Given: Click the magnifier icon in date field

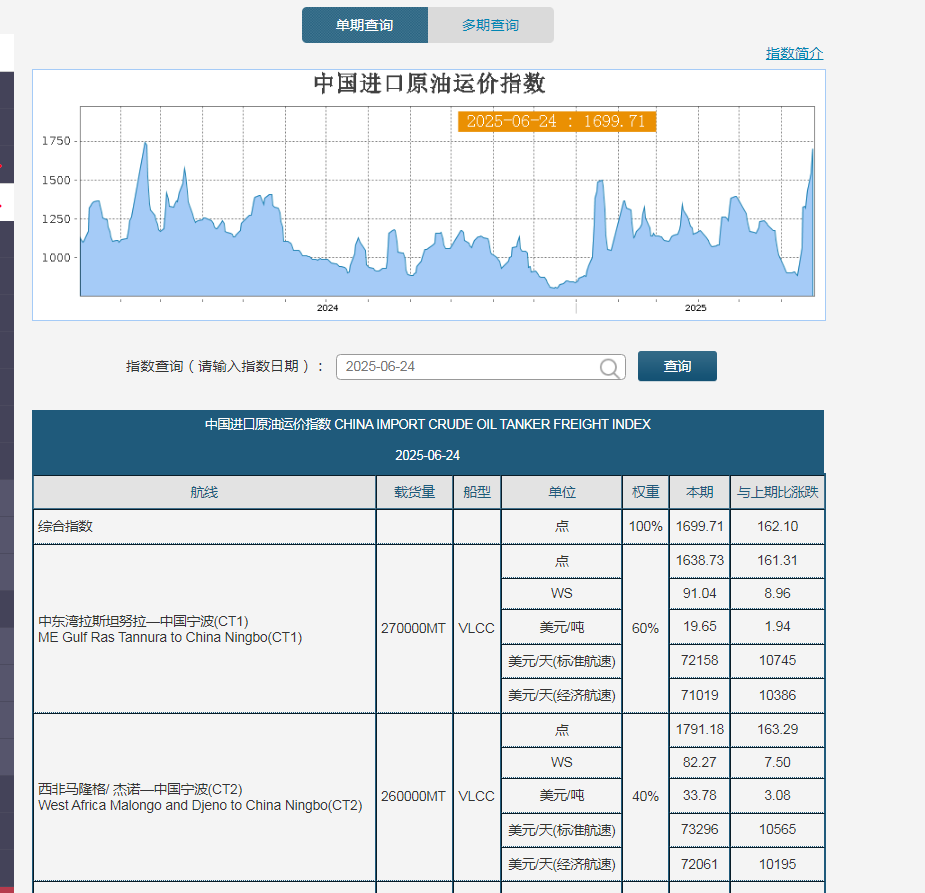Looking at the screenshot, I should click(x=609, y=367).
